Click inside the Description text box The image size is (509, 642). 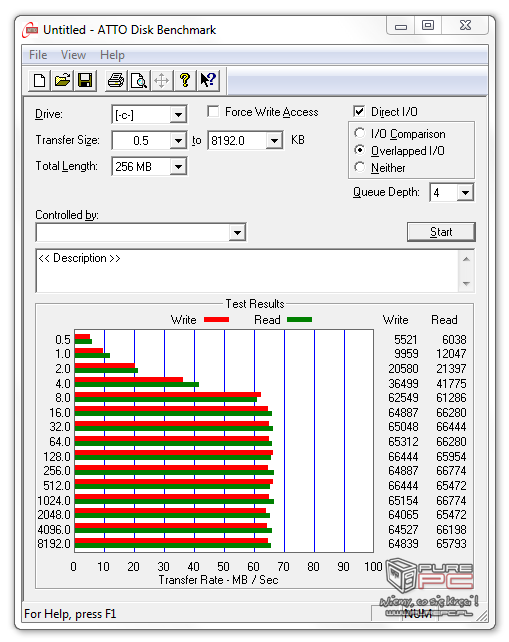(247, 271)
